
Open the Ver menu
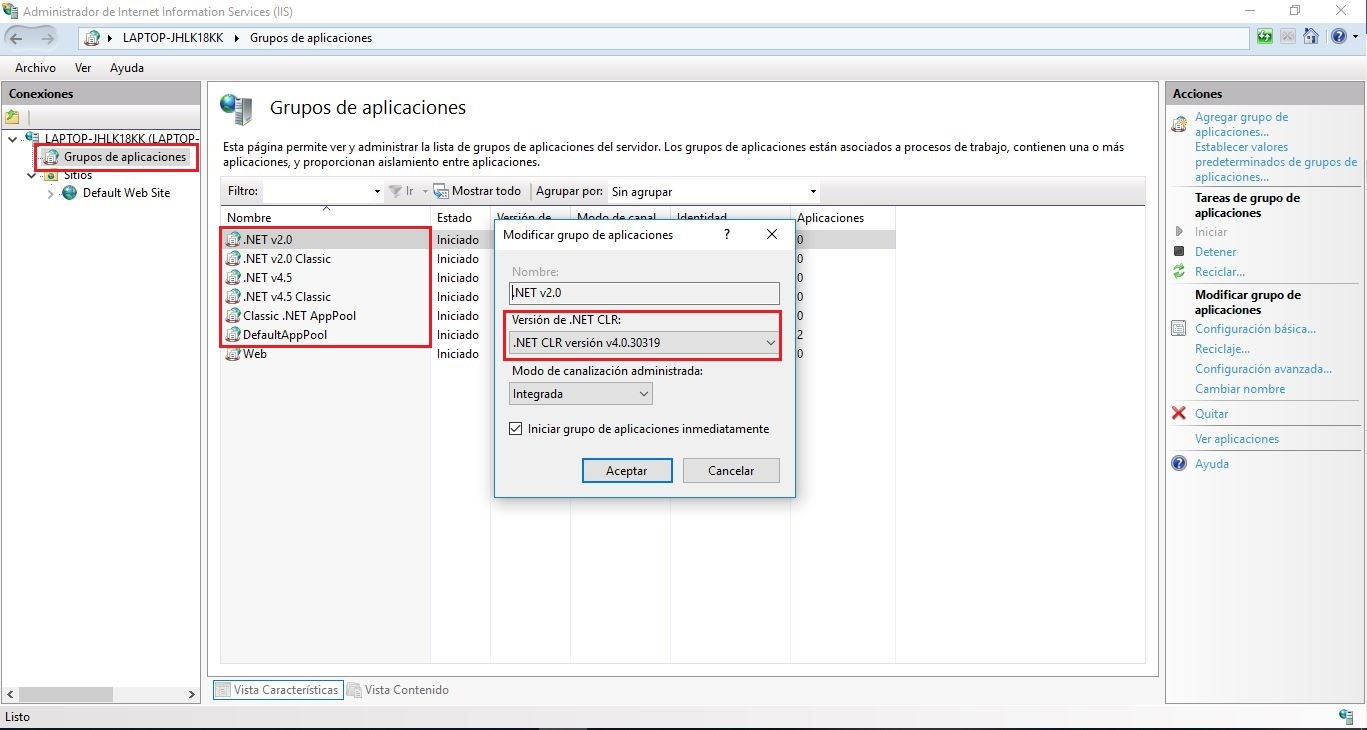83,68
